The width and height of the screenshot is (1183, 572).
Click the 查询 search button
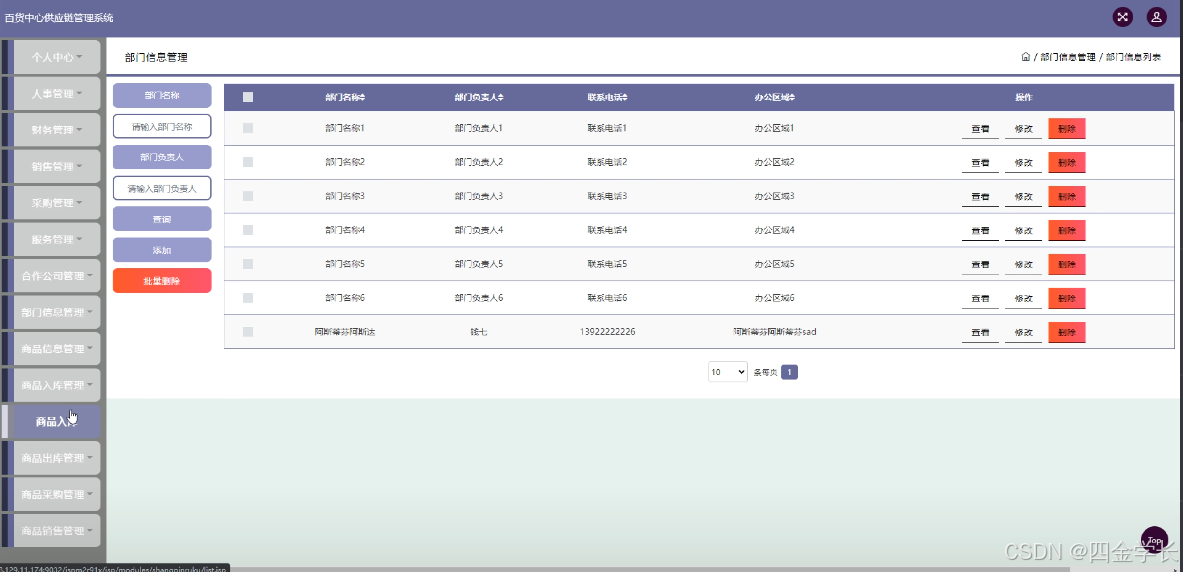coord(162,219)
